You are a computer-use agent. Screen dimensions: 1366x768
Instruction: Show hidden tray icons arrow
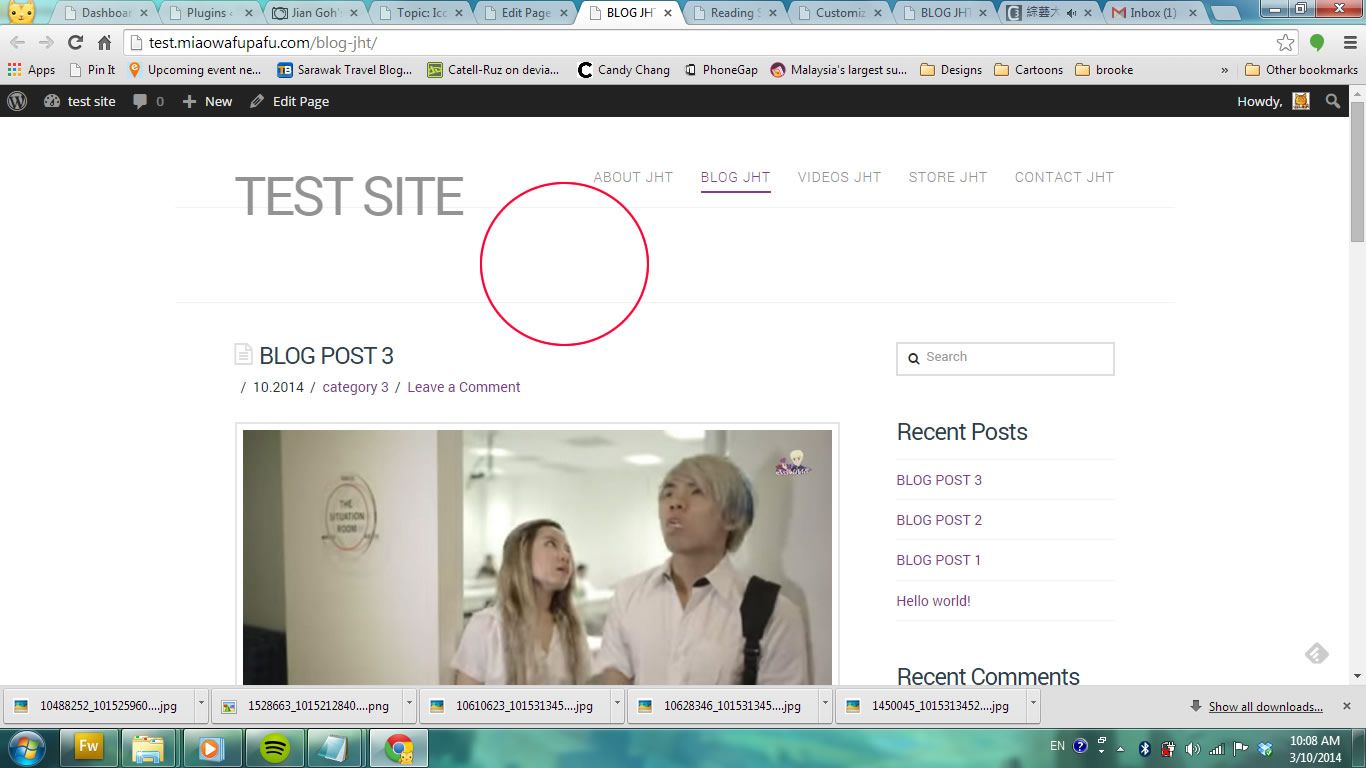(x=1120, y=748)
